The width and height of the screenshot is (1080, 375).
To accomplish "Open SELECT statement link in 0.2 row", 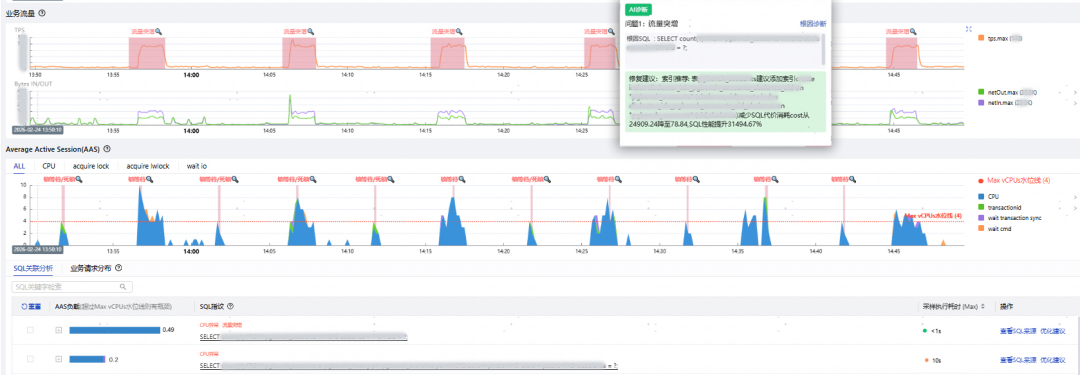I will [408, 366].
